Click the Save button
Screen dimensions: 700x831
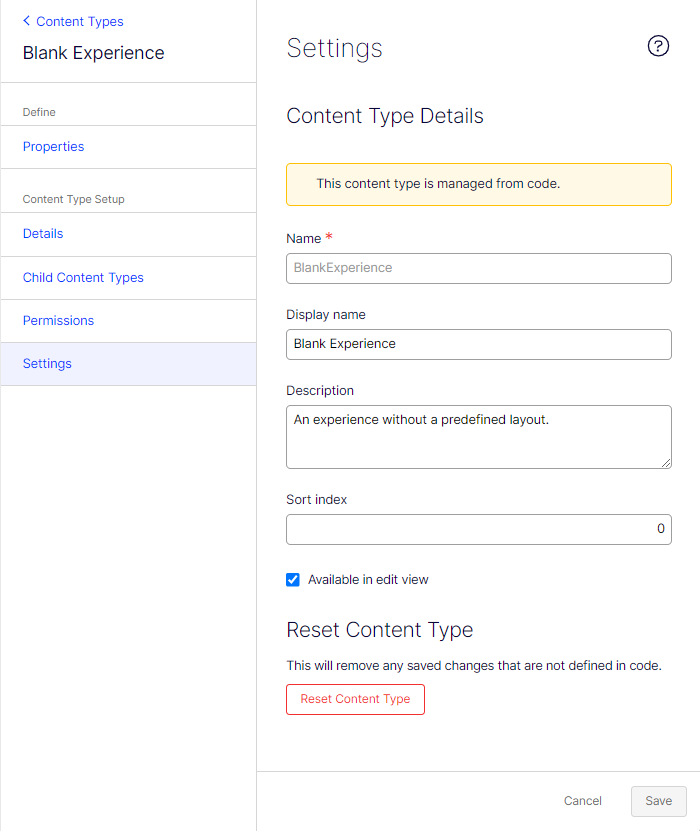tap(658, 801)
